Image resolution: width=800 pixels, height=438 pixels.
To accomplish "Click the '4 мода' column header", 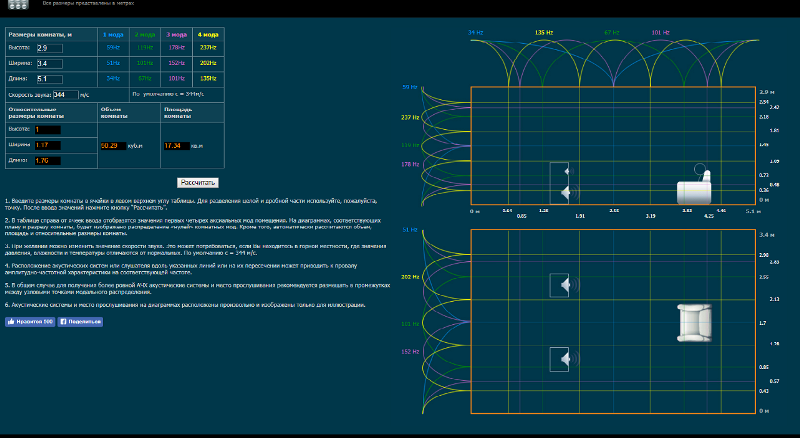I will [x=206, y=33].
